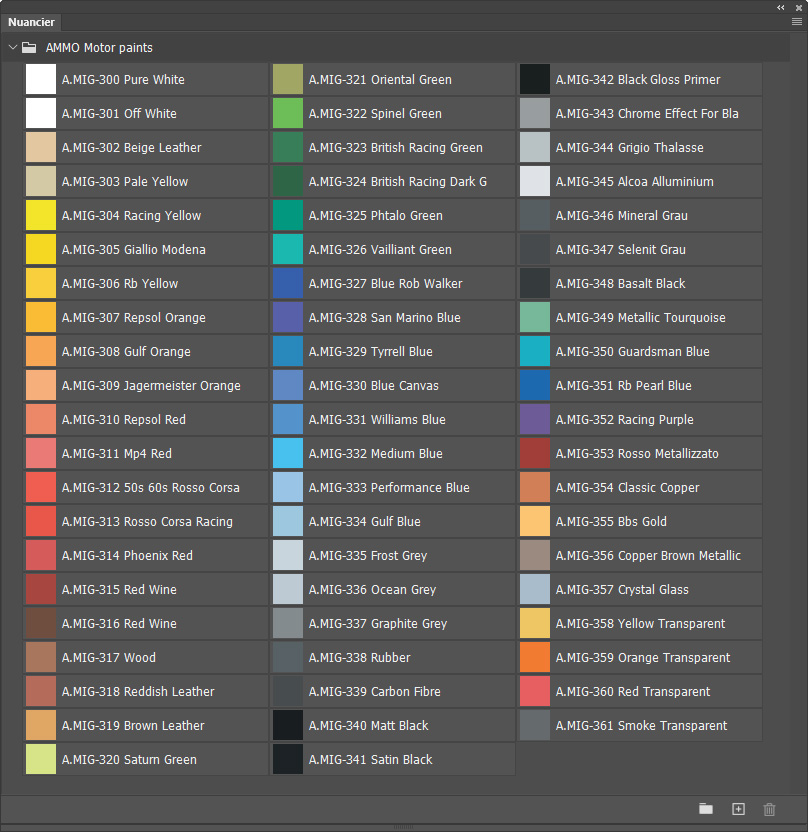Click the delete swatch trash icon

tap(769, 809)
